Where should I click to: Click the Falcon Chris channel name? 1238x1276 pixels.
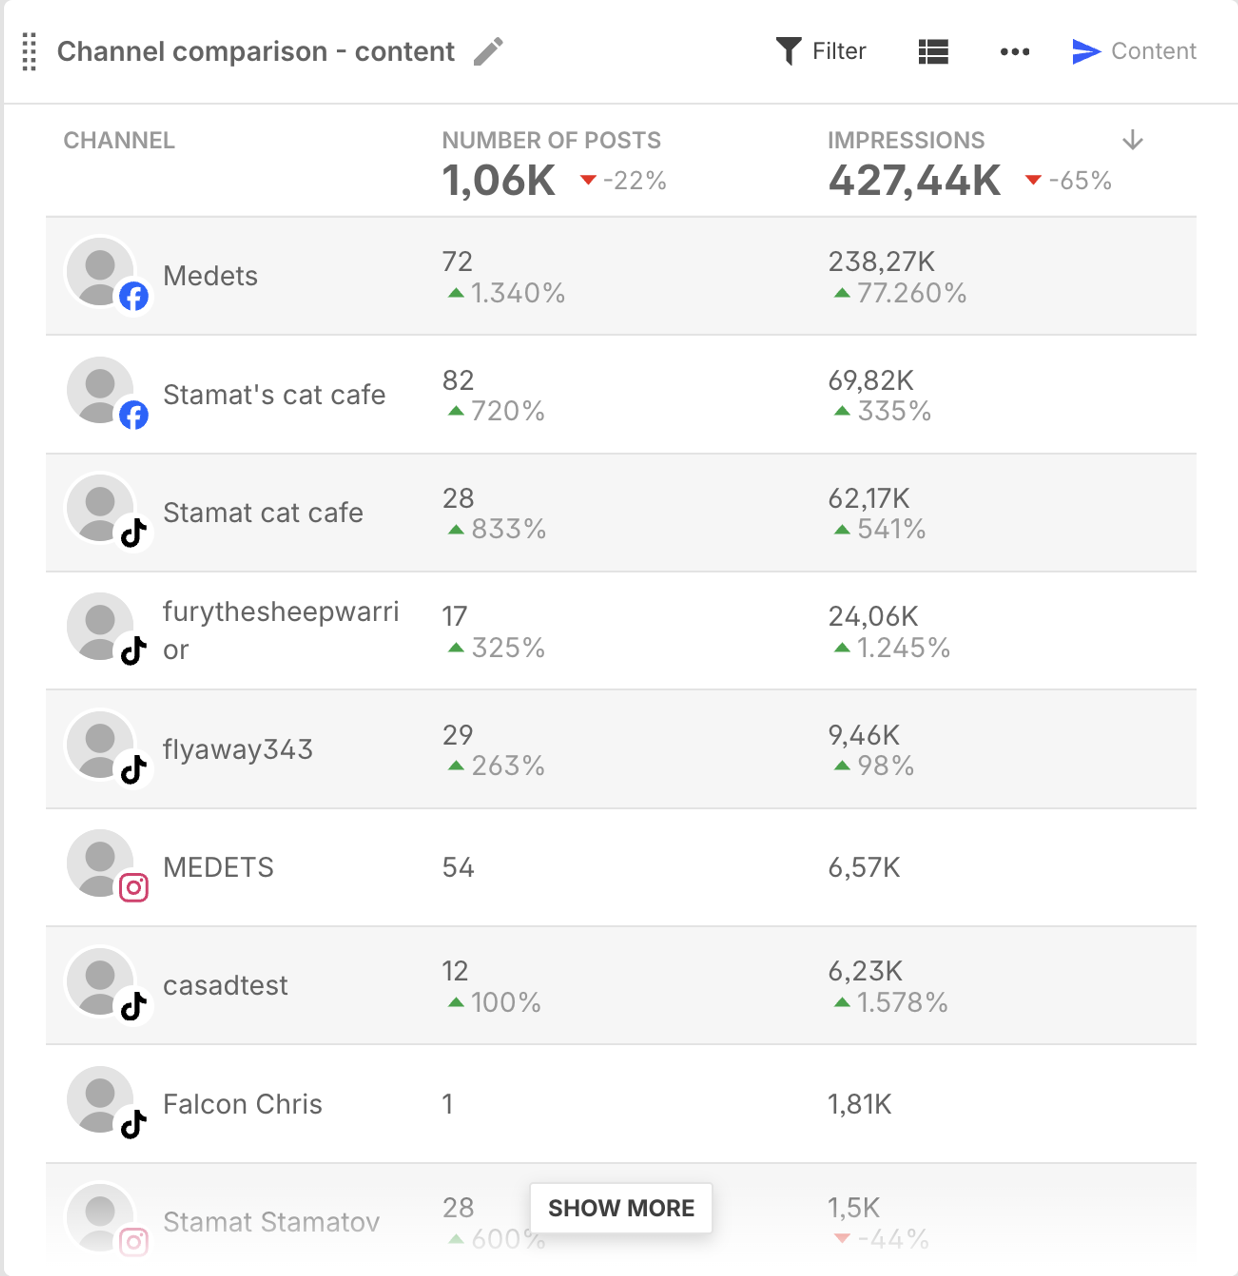242,1104
